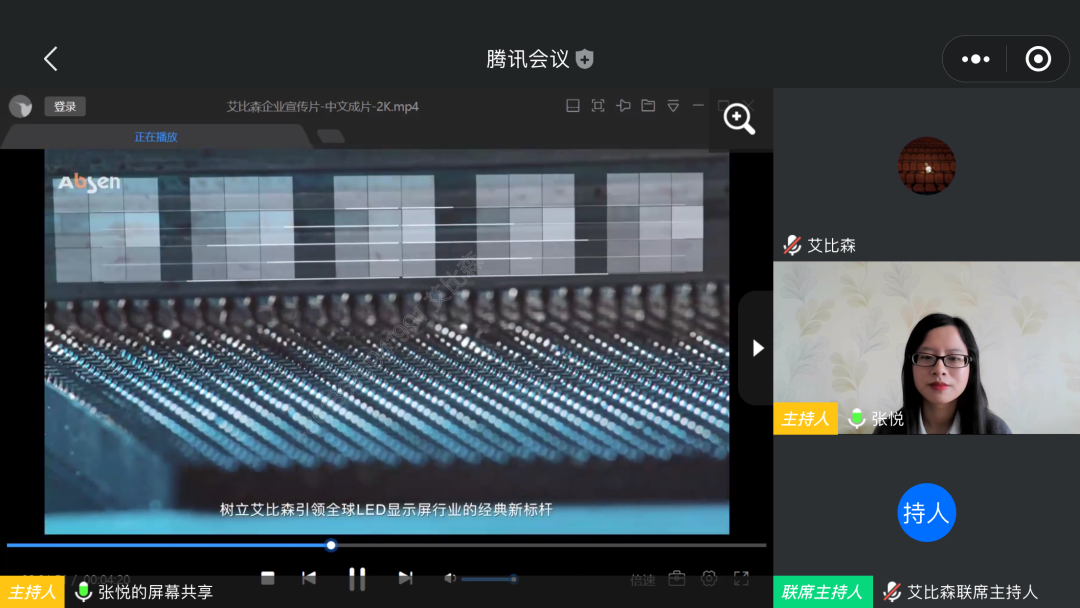
Task: Click the 登录 login button
Action: pos(65,106)
